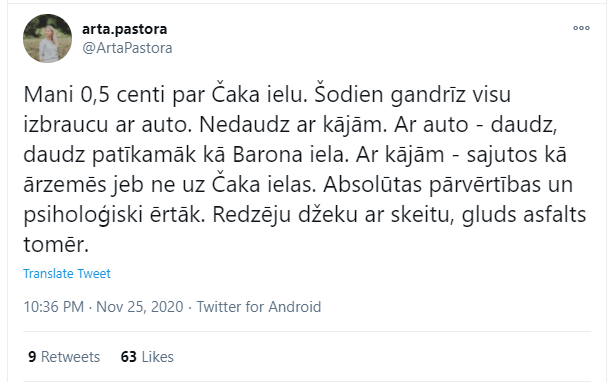The height and width of the screenshot is (382, 613).
Task: Open the three-dot more options menu
Action: (581, 28)
